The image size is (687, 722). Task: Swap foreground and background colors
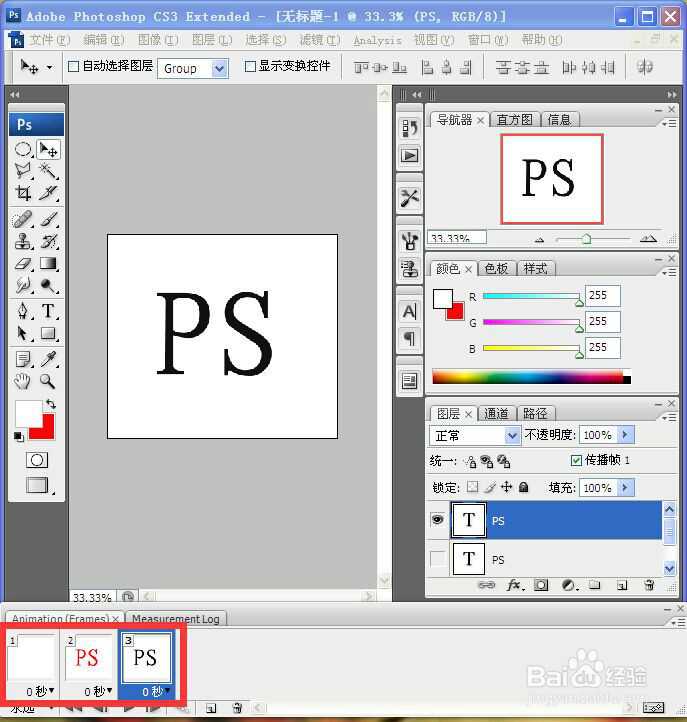click(51, 404)
